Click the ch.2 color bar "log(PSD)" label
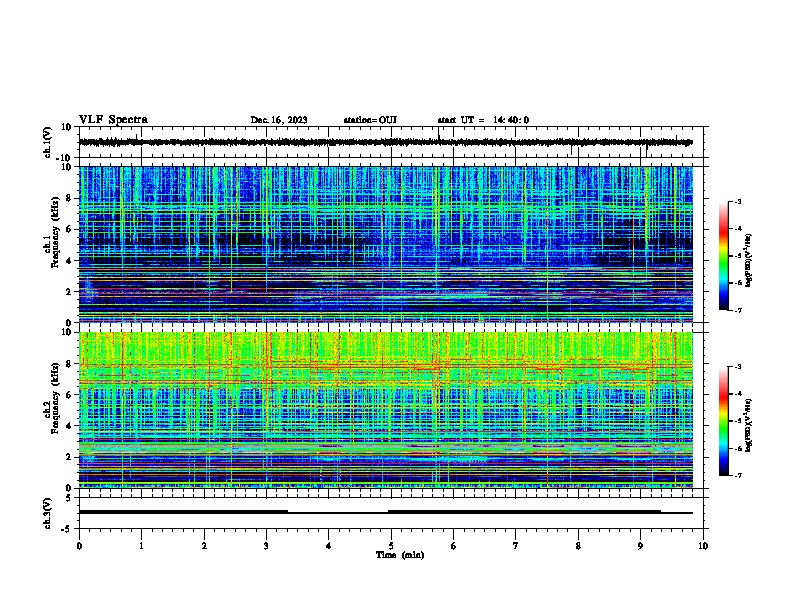The image size is (792, 612). tap(749, 426)
